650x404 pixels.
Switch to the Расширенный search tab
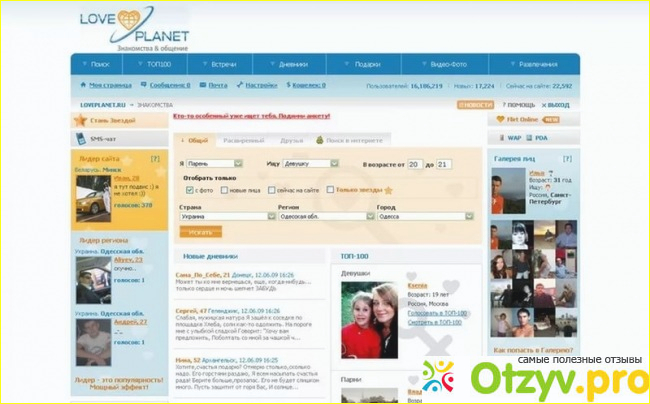[244, 141]
